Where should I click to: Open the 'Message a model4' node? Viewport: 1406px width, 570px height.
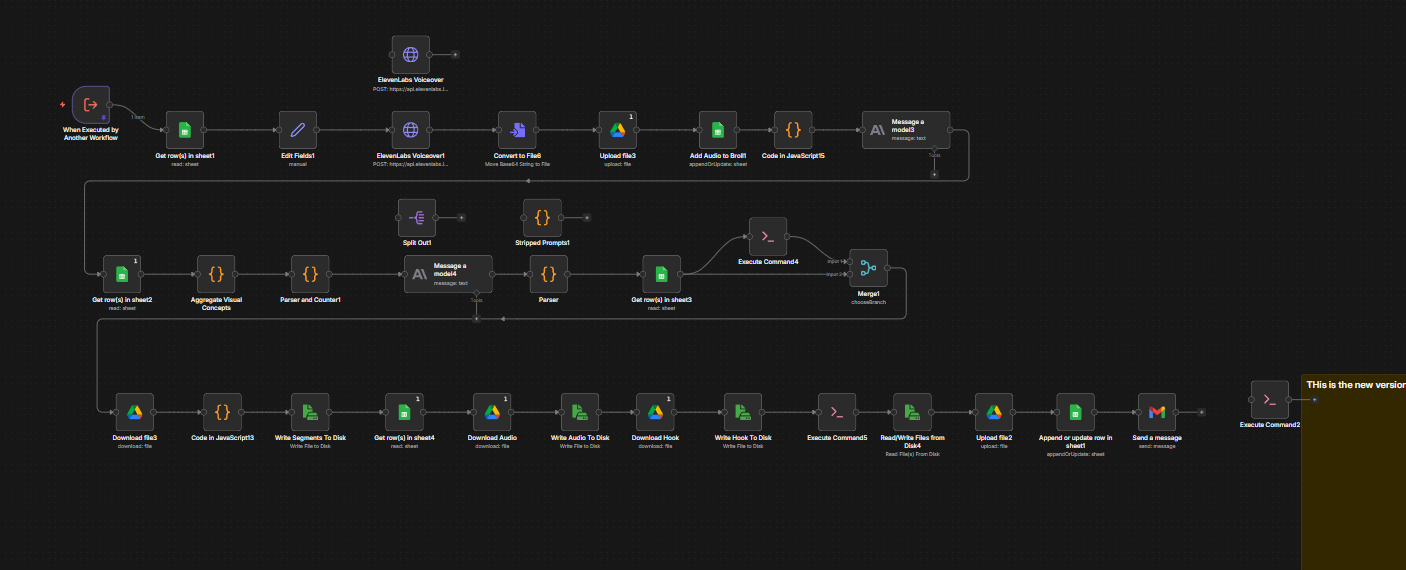[449, 274]
